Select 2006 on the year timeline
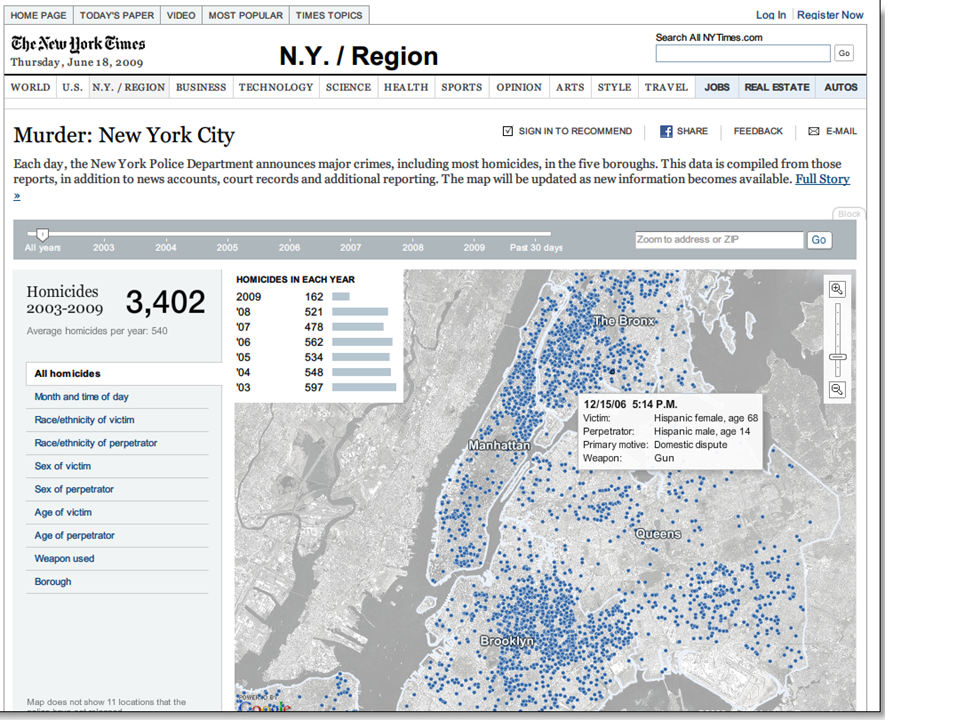The image size is (960, 720). coord(289,247)
